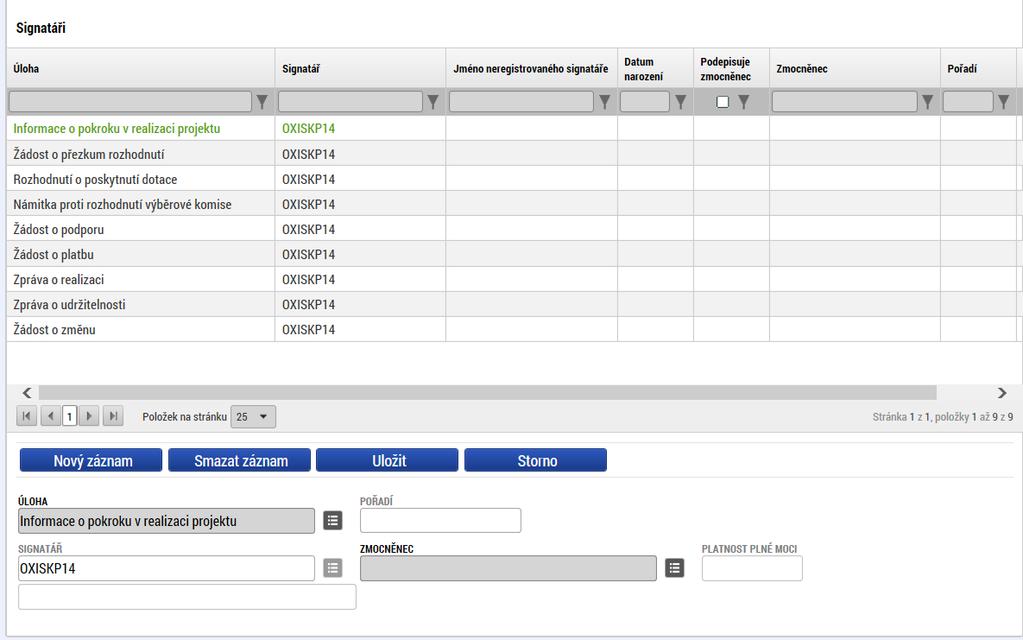Click right arrow of horizontal scrollbar

1002,393
